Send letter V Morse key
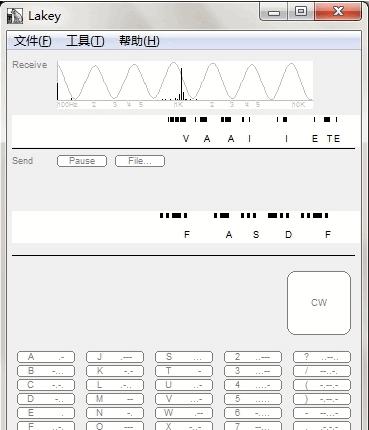This screenshot has width=369, height=430. [x=184, y=399]
